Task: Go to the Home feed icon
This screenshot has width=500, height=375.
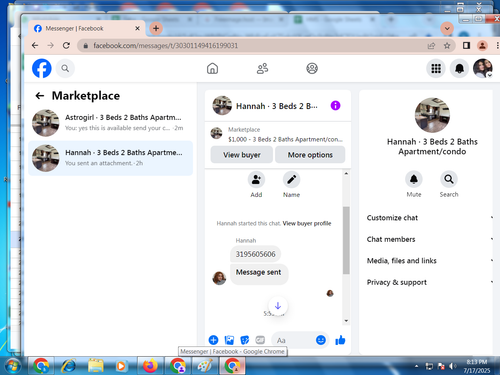Action: [x=212, y=68]
